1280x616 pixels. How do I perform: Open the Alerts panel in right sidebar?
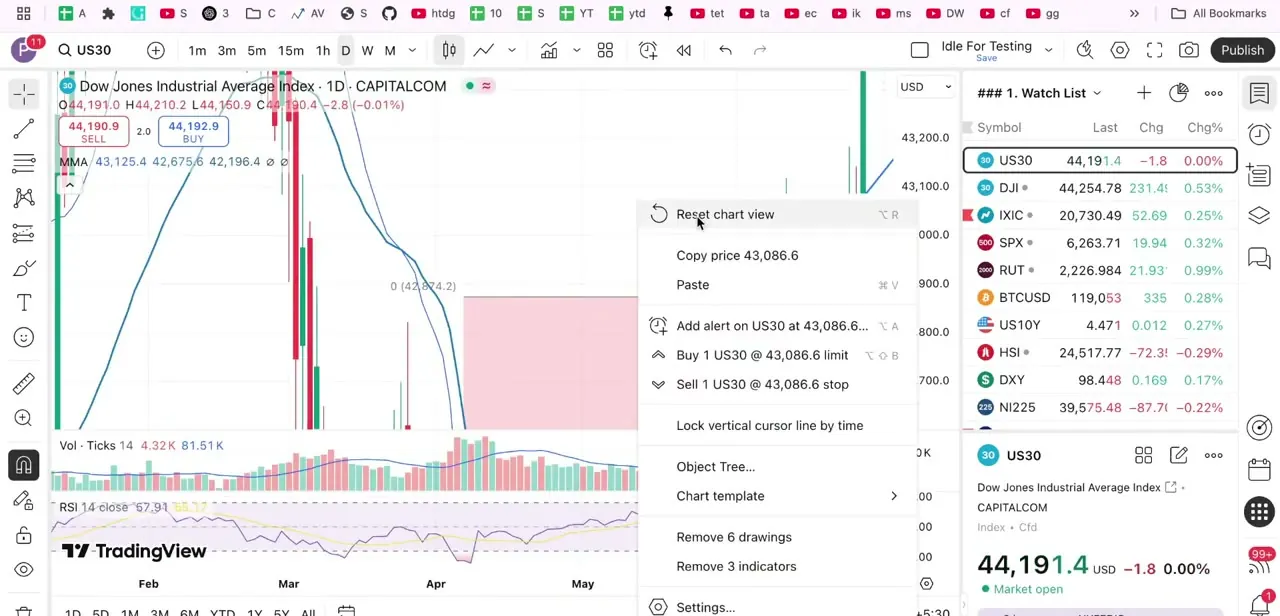(1259, 135)
